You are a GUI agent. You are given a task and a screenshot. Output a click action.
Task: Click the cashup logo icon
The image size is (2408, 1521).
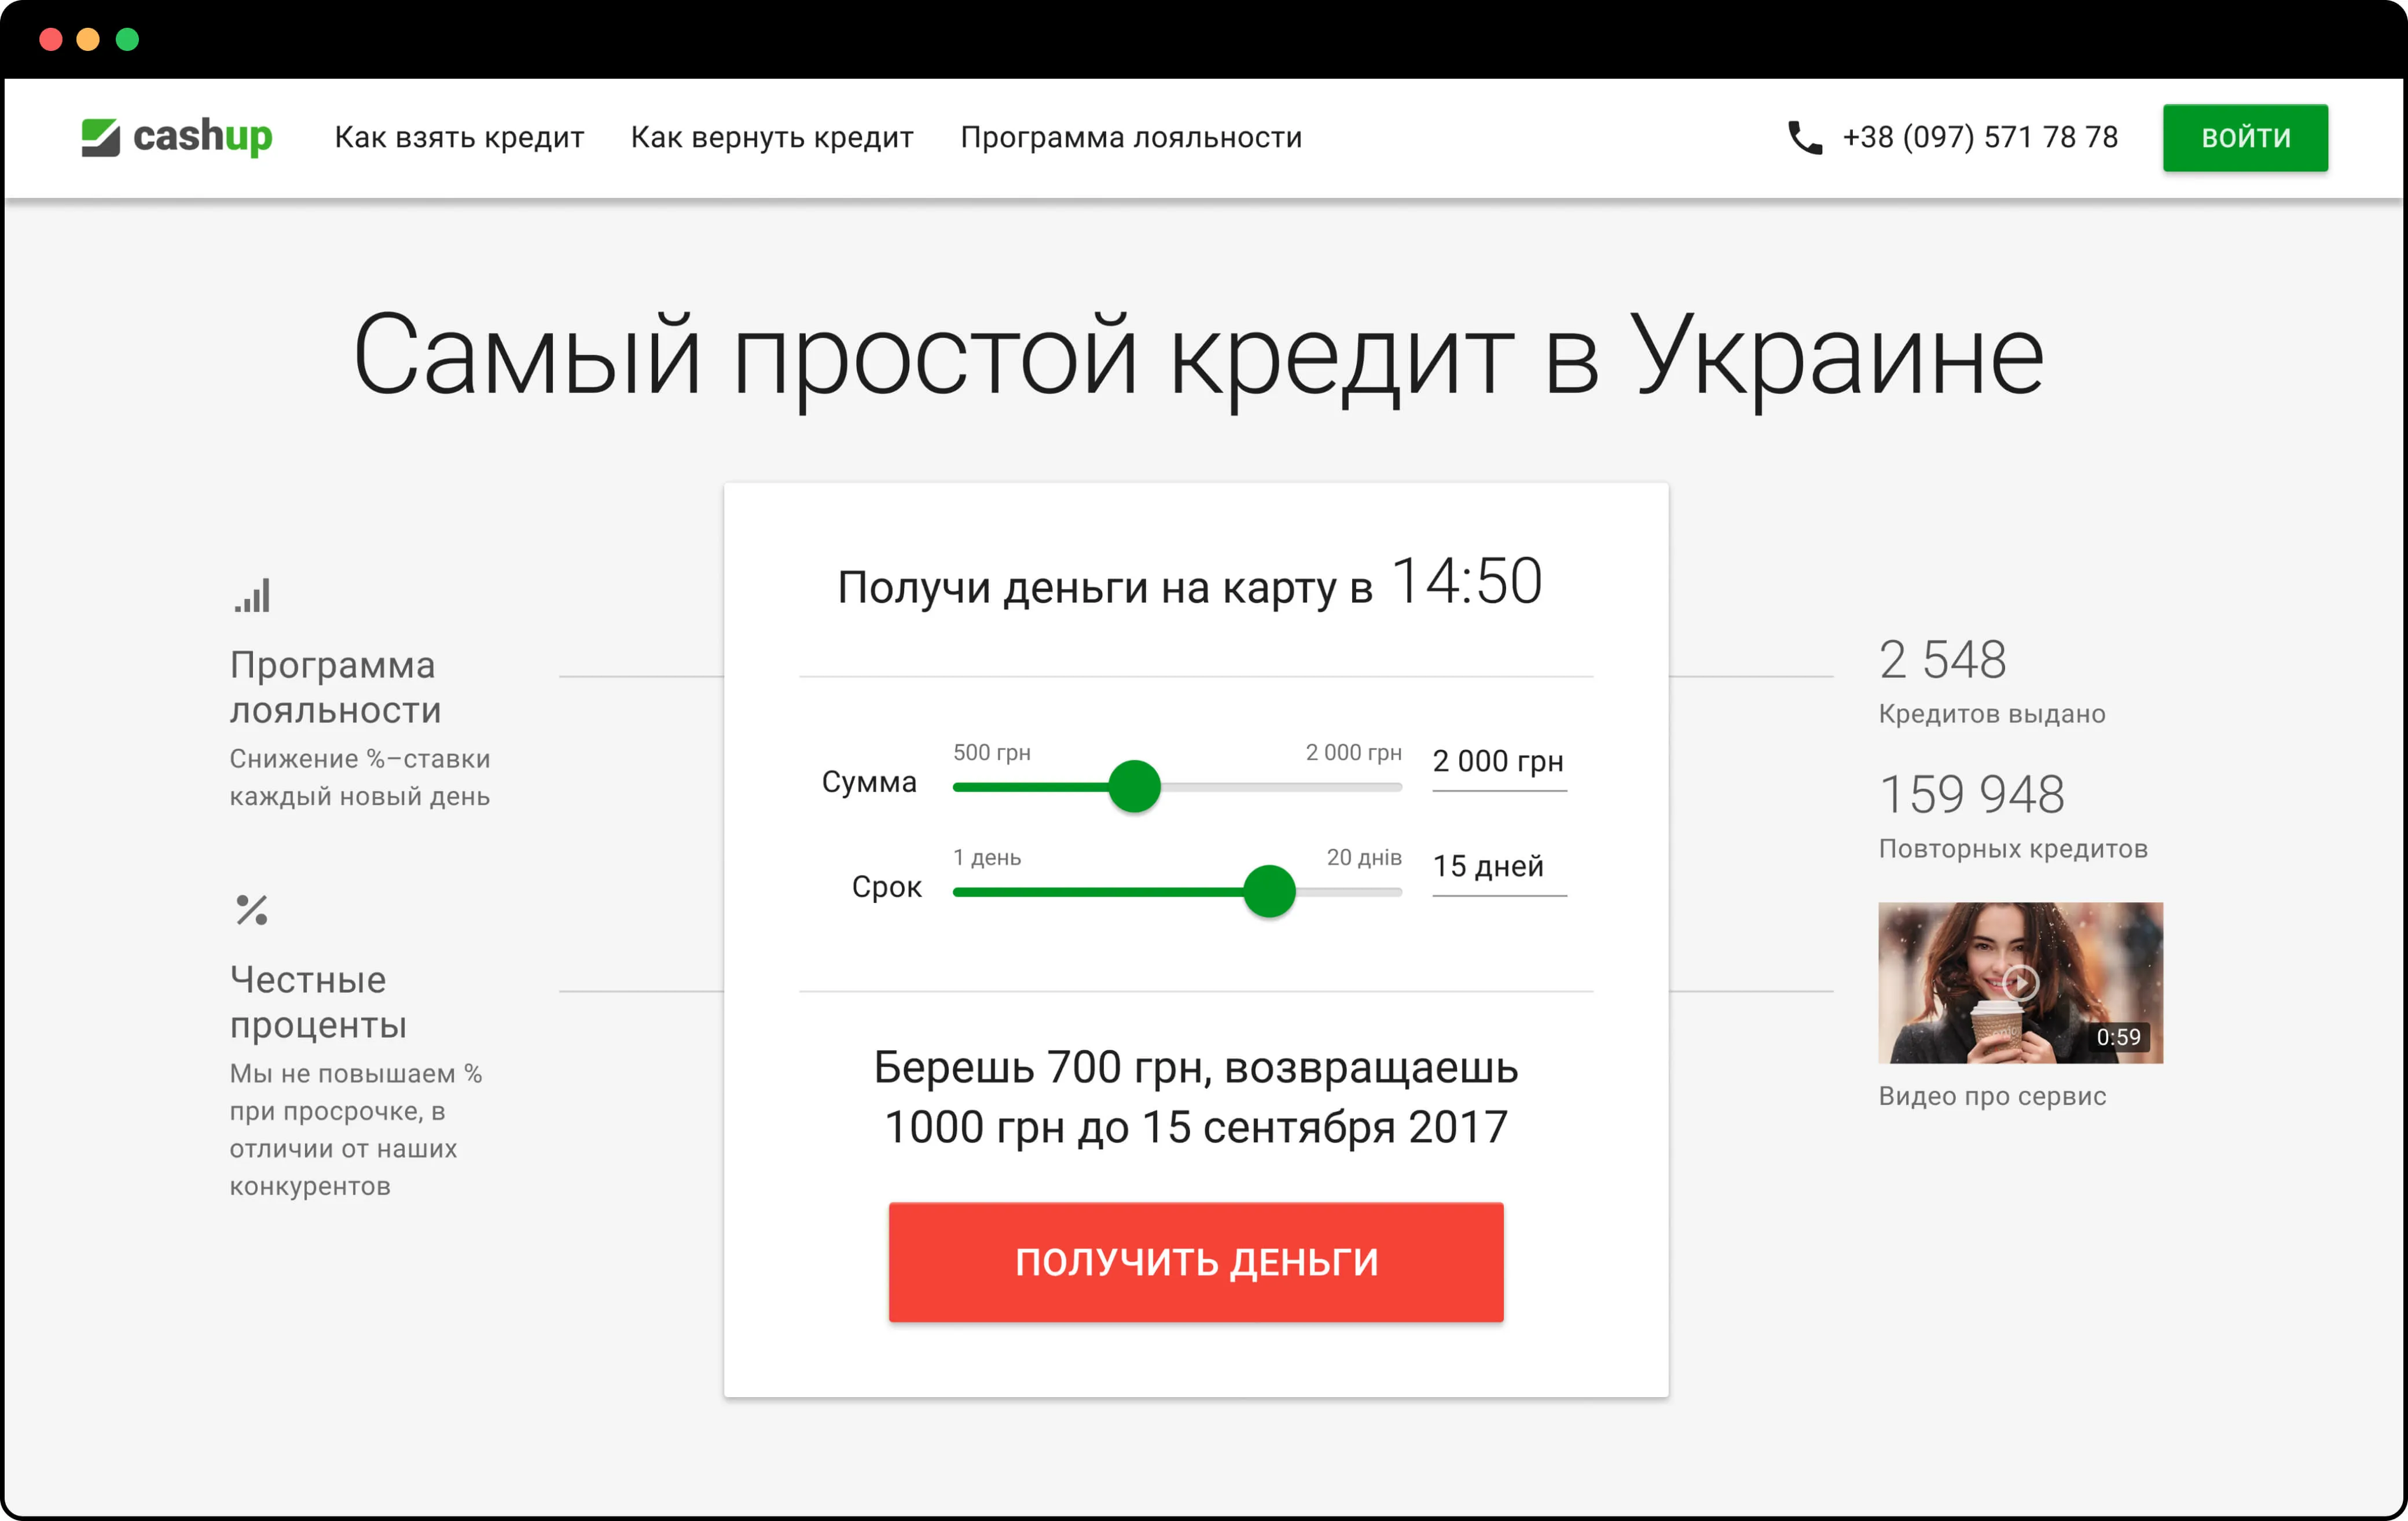[100, 137]
